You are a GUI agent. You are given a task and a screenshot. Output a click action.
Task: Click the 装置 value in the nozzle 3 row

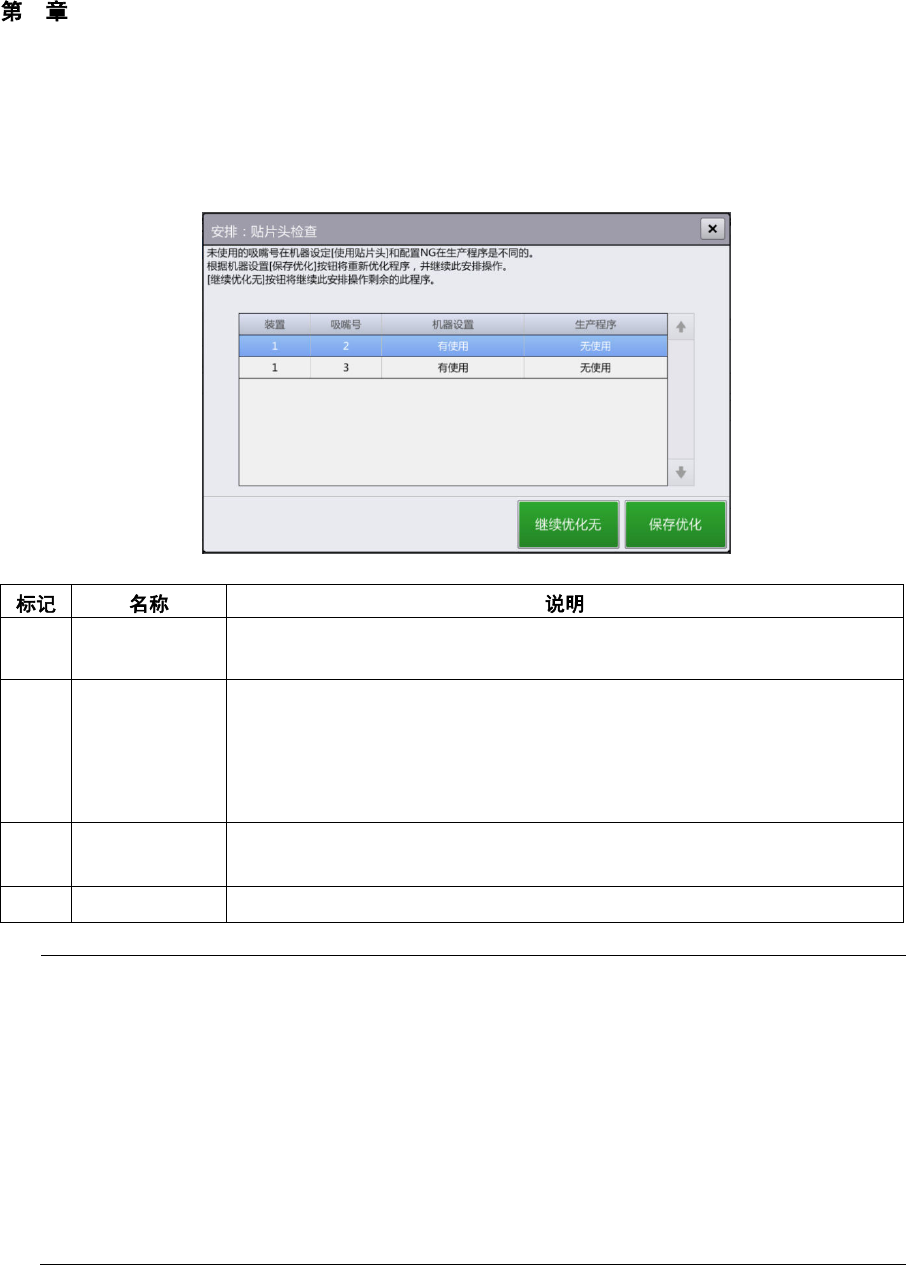(x=274, y=367)
